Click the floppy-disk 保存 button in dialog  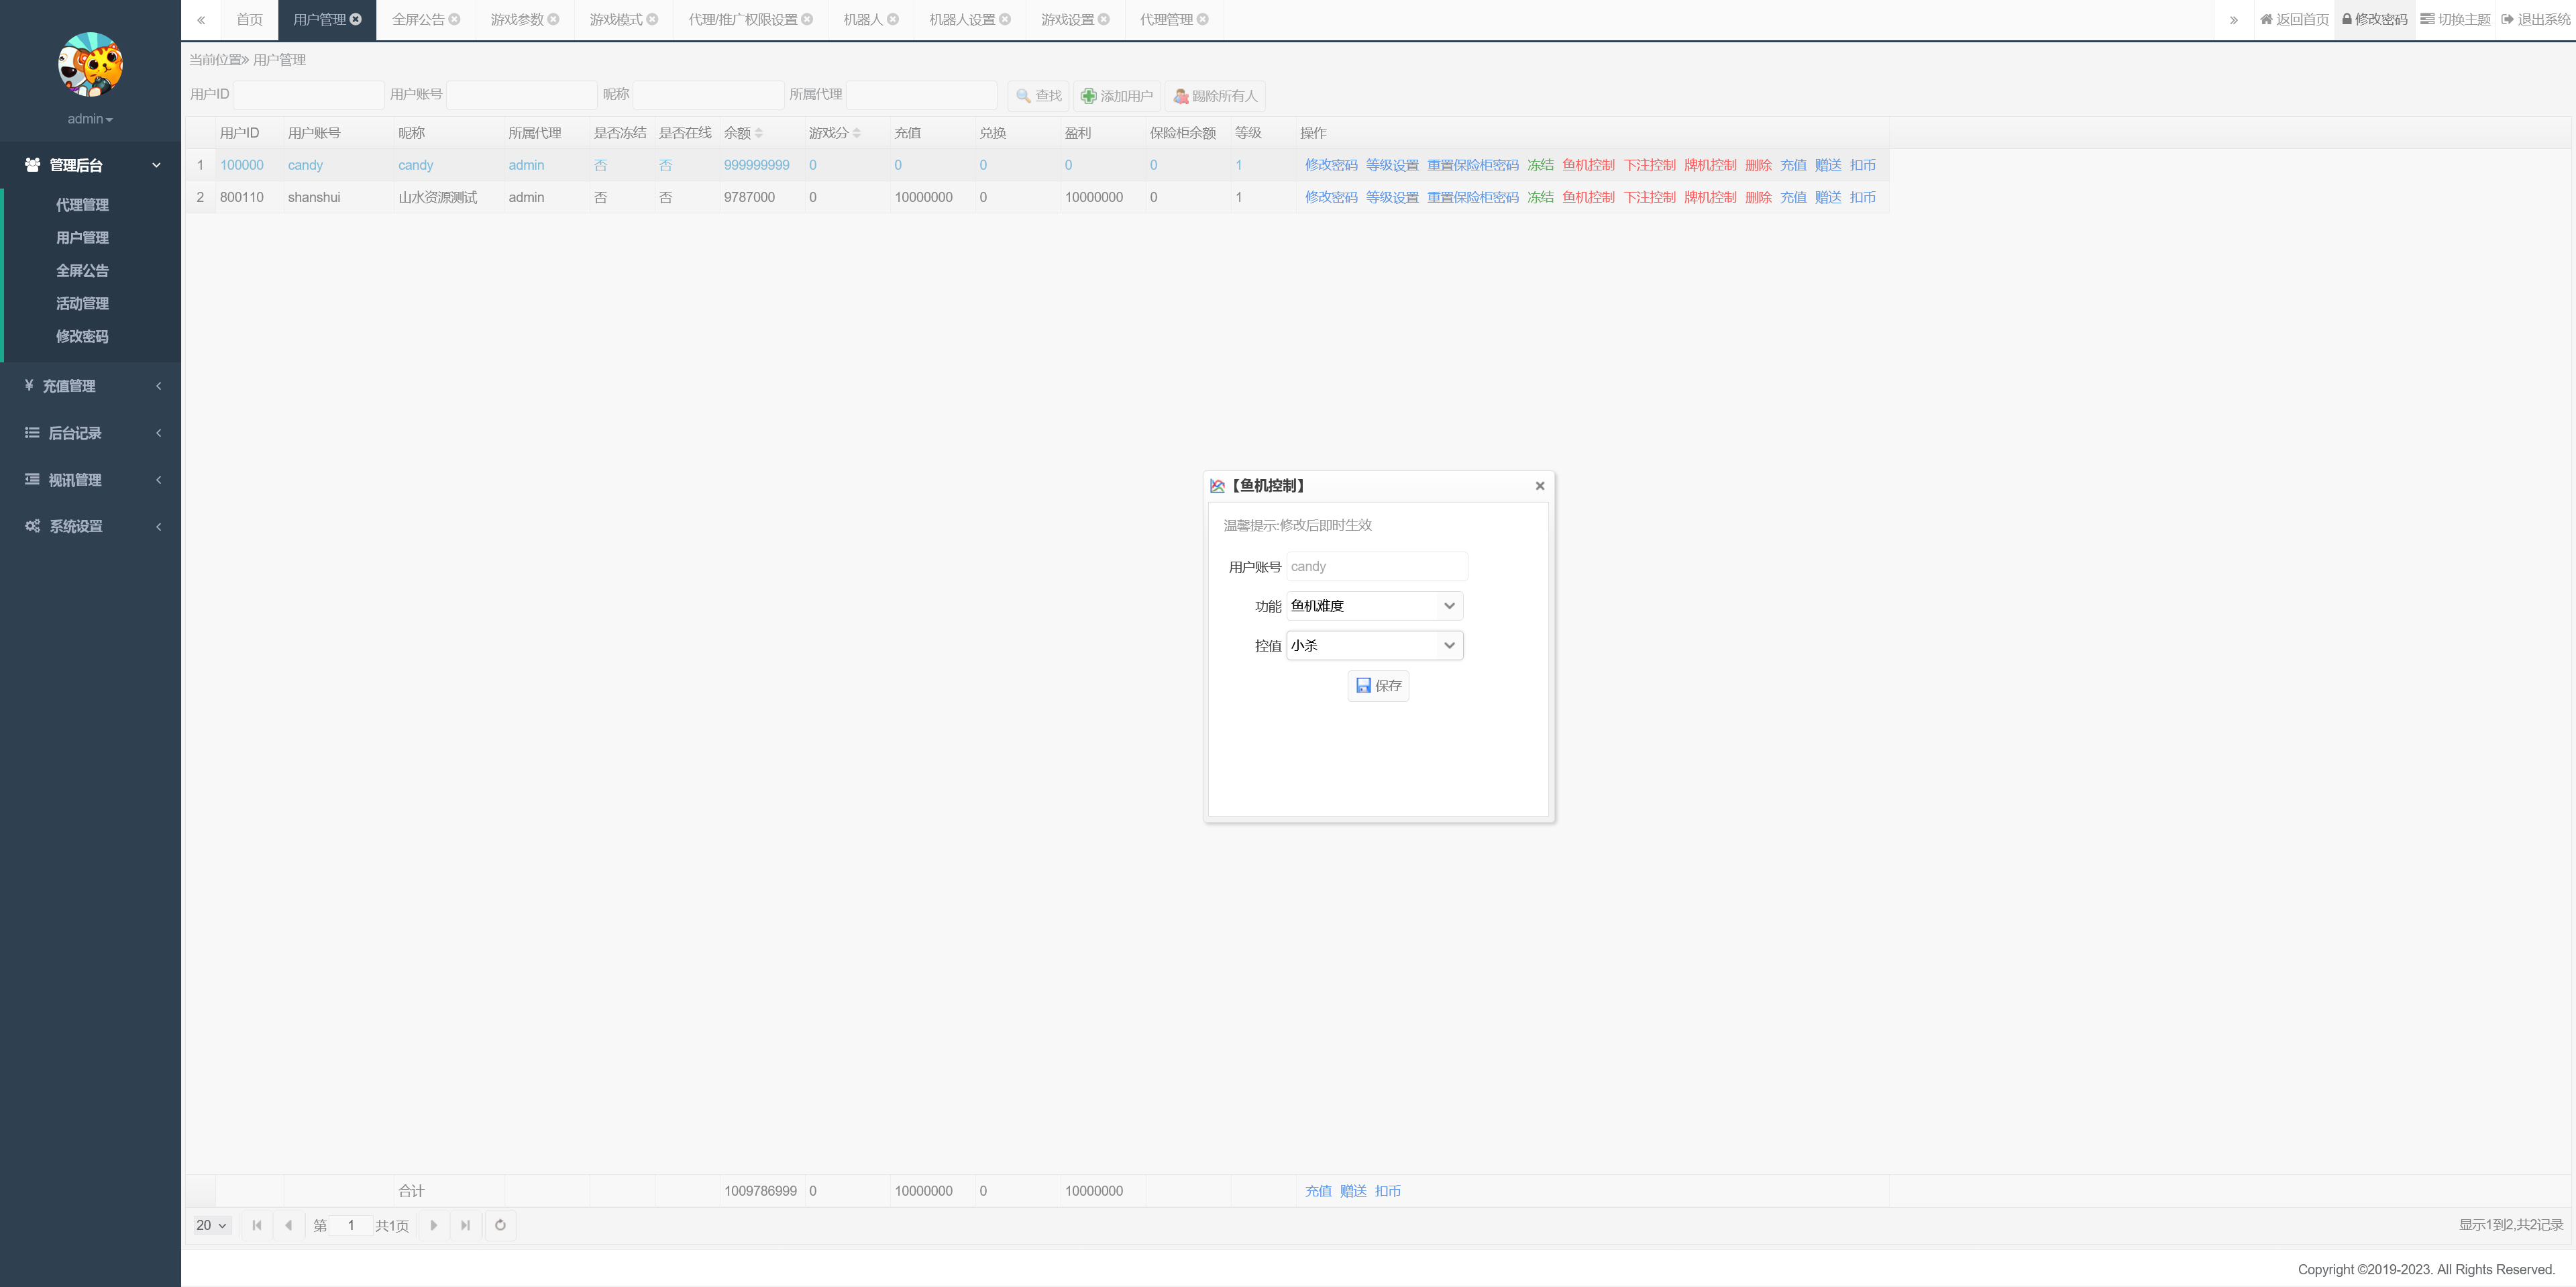pos(1378,685)
